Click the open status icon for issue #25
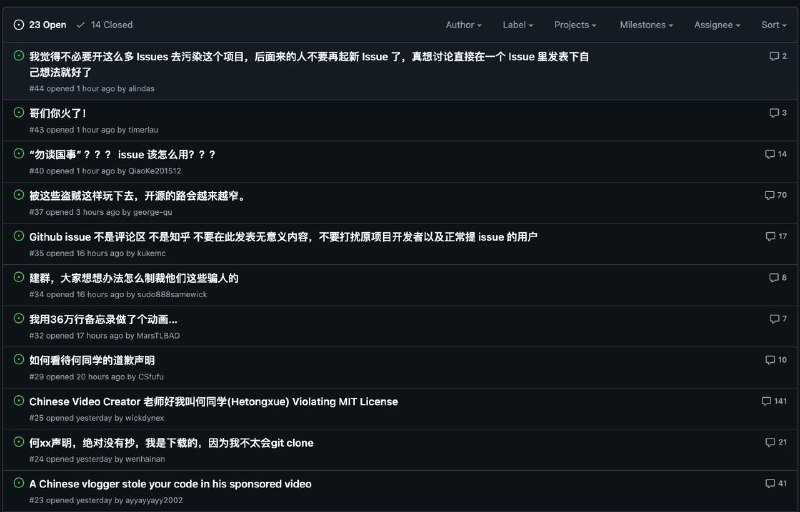 (18, 400)
